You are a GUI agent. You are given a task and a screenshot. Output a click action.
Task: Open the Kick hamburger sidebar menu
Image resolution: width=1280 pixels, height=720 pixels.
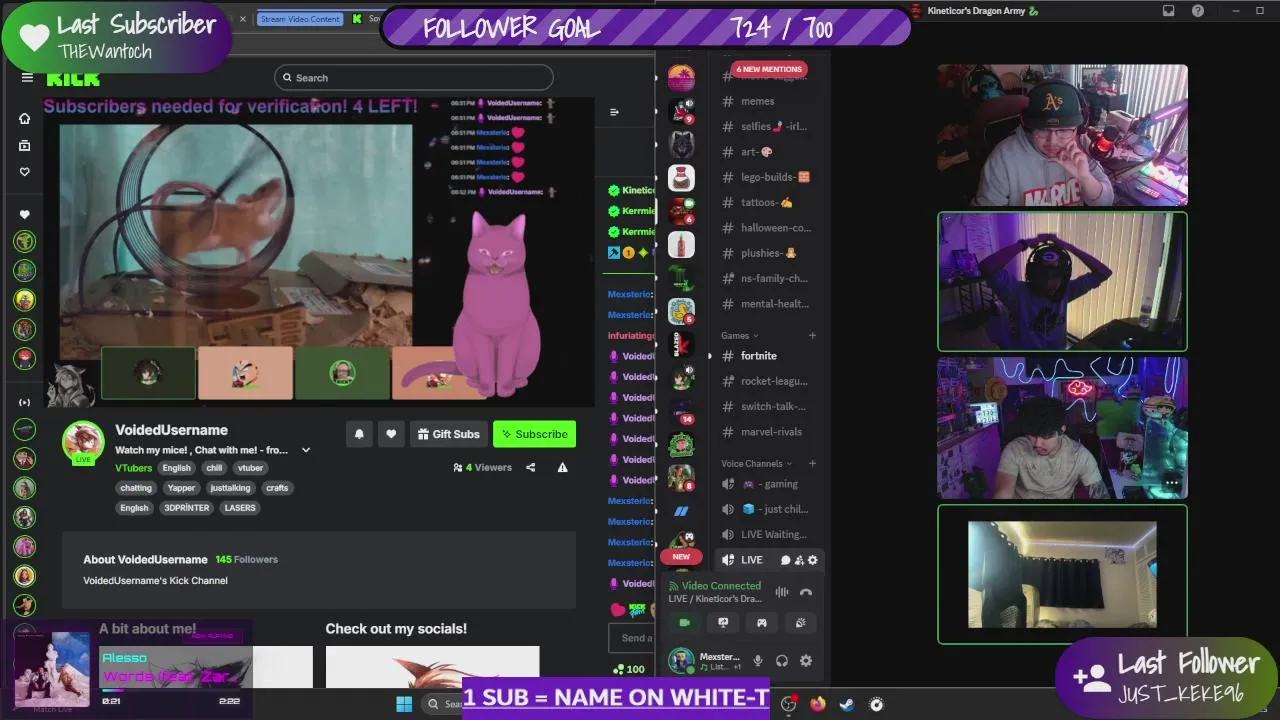tap(27, 78)
